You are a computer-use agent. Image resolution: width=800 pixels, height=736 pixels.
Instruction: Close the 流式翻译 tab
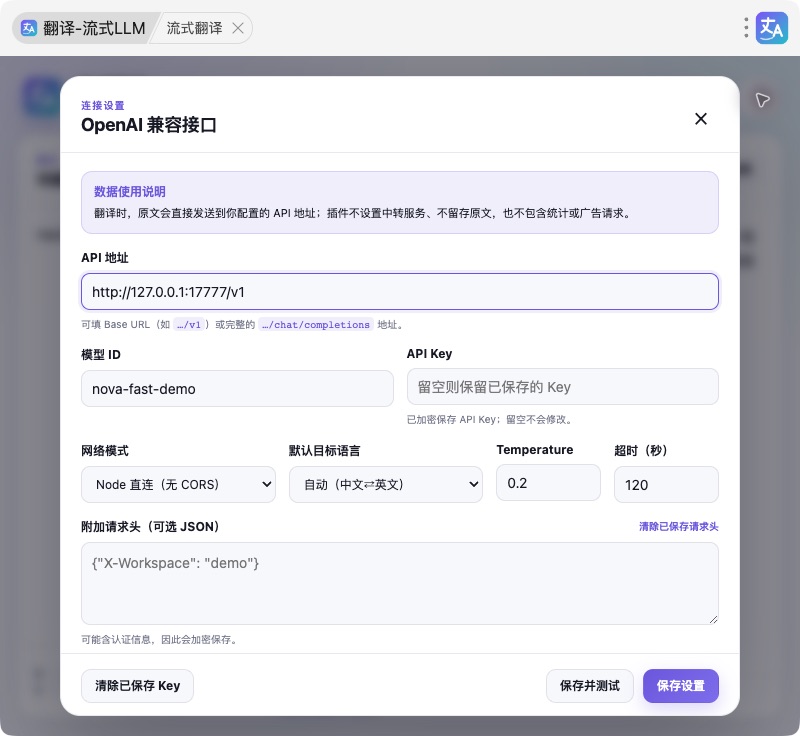point(238,28)
